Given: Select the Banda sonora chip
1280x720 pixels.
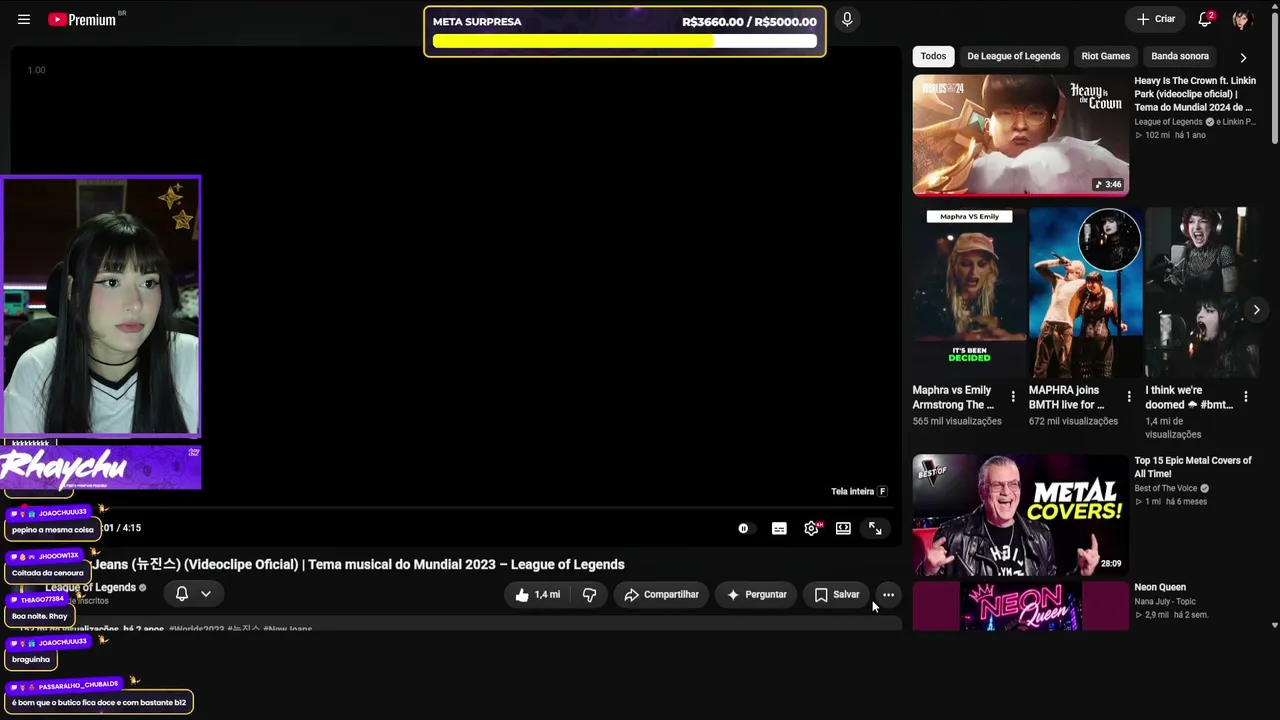Looking at the screenshot, I should (1180, 57).
